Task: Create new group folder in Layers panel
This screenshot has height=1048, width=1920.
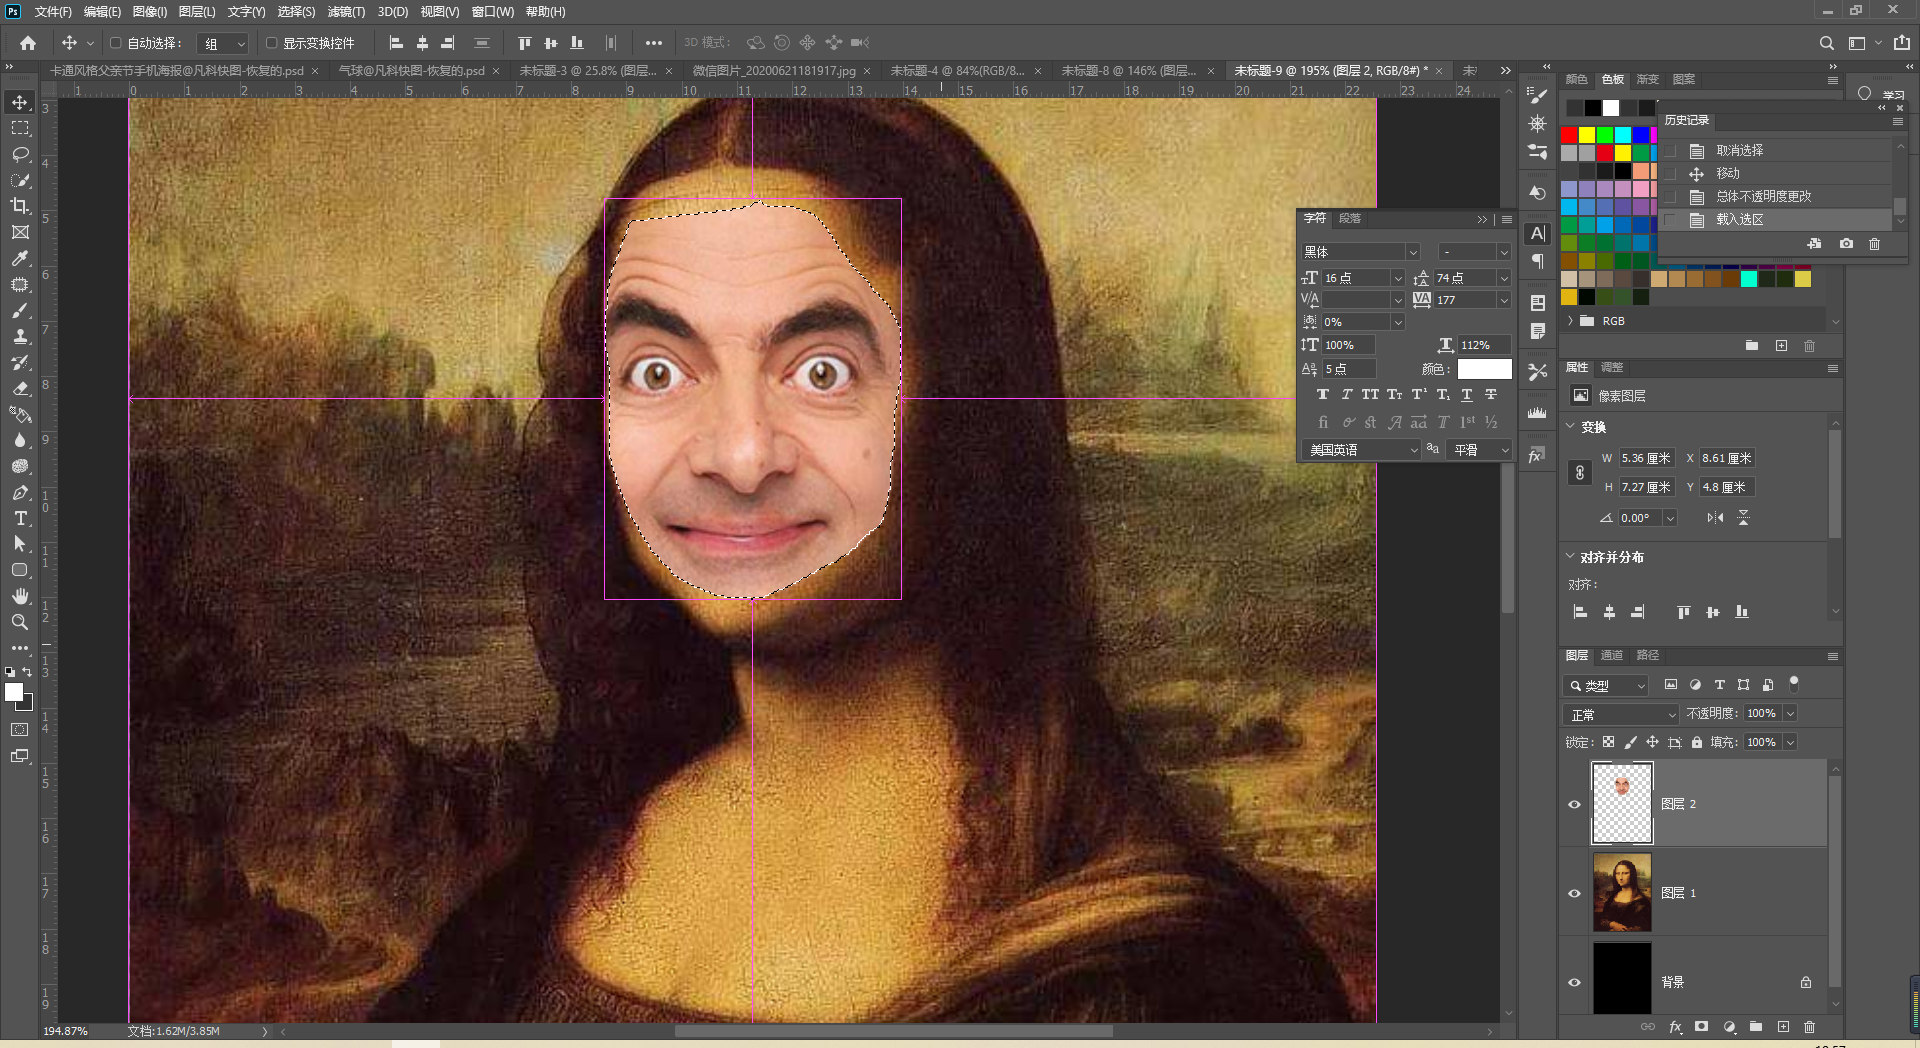Action: pyautogui.click(x=1756, y=1027)
